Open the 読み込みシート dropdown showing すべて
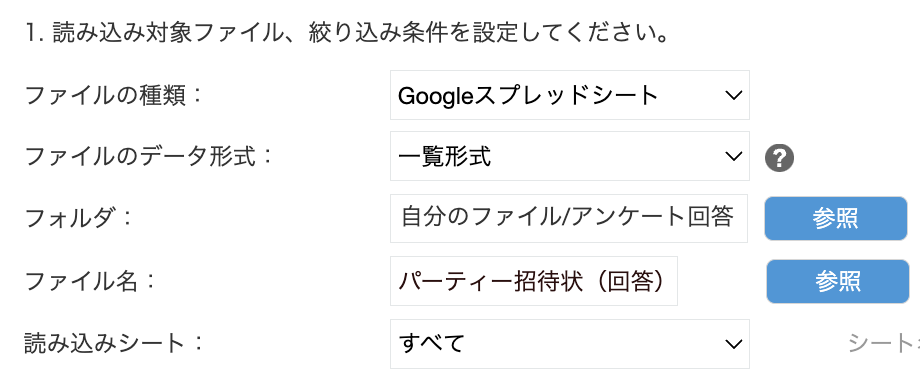 570,344
